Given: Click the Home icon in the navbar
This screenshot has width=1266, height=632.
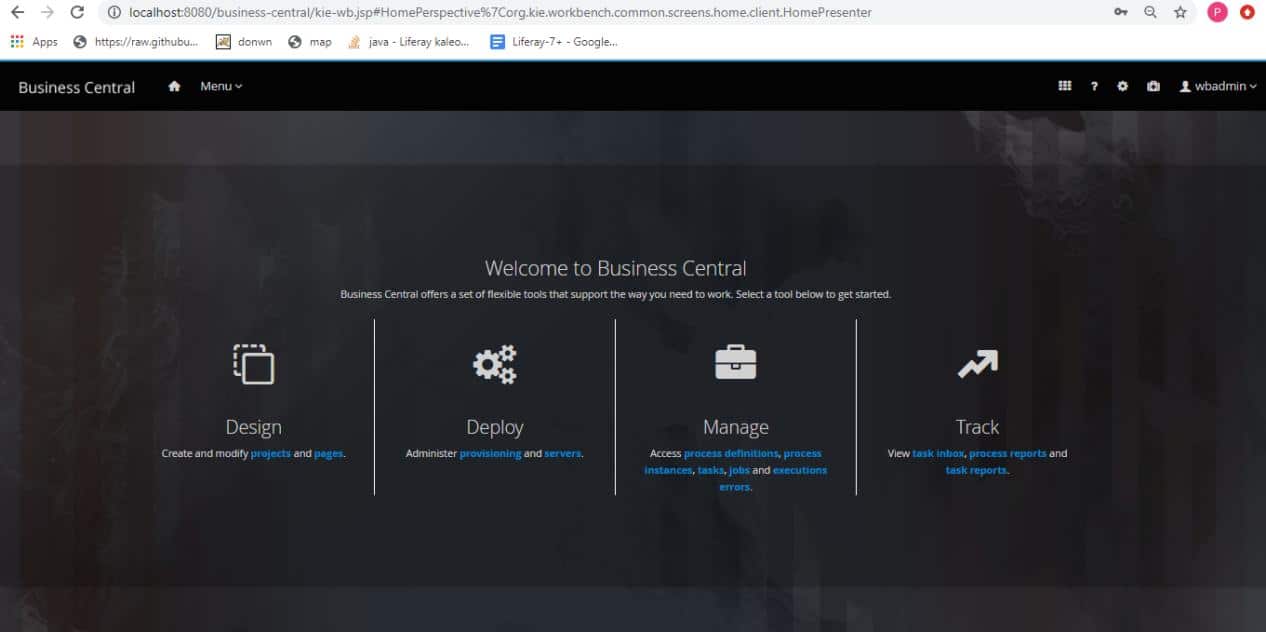Looking at the screenshot, I should (174, 86).
